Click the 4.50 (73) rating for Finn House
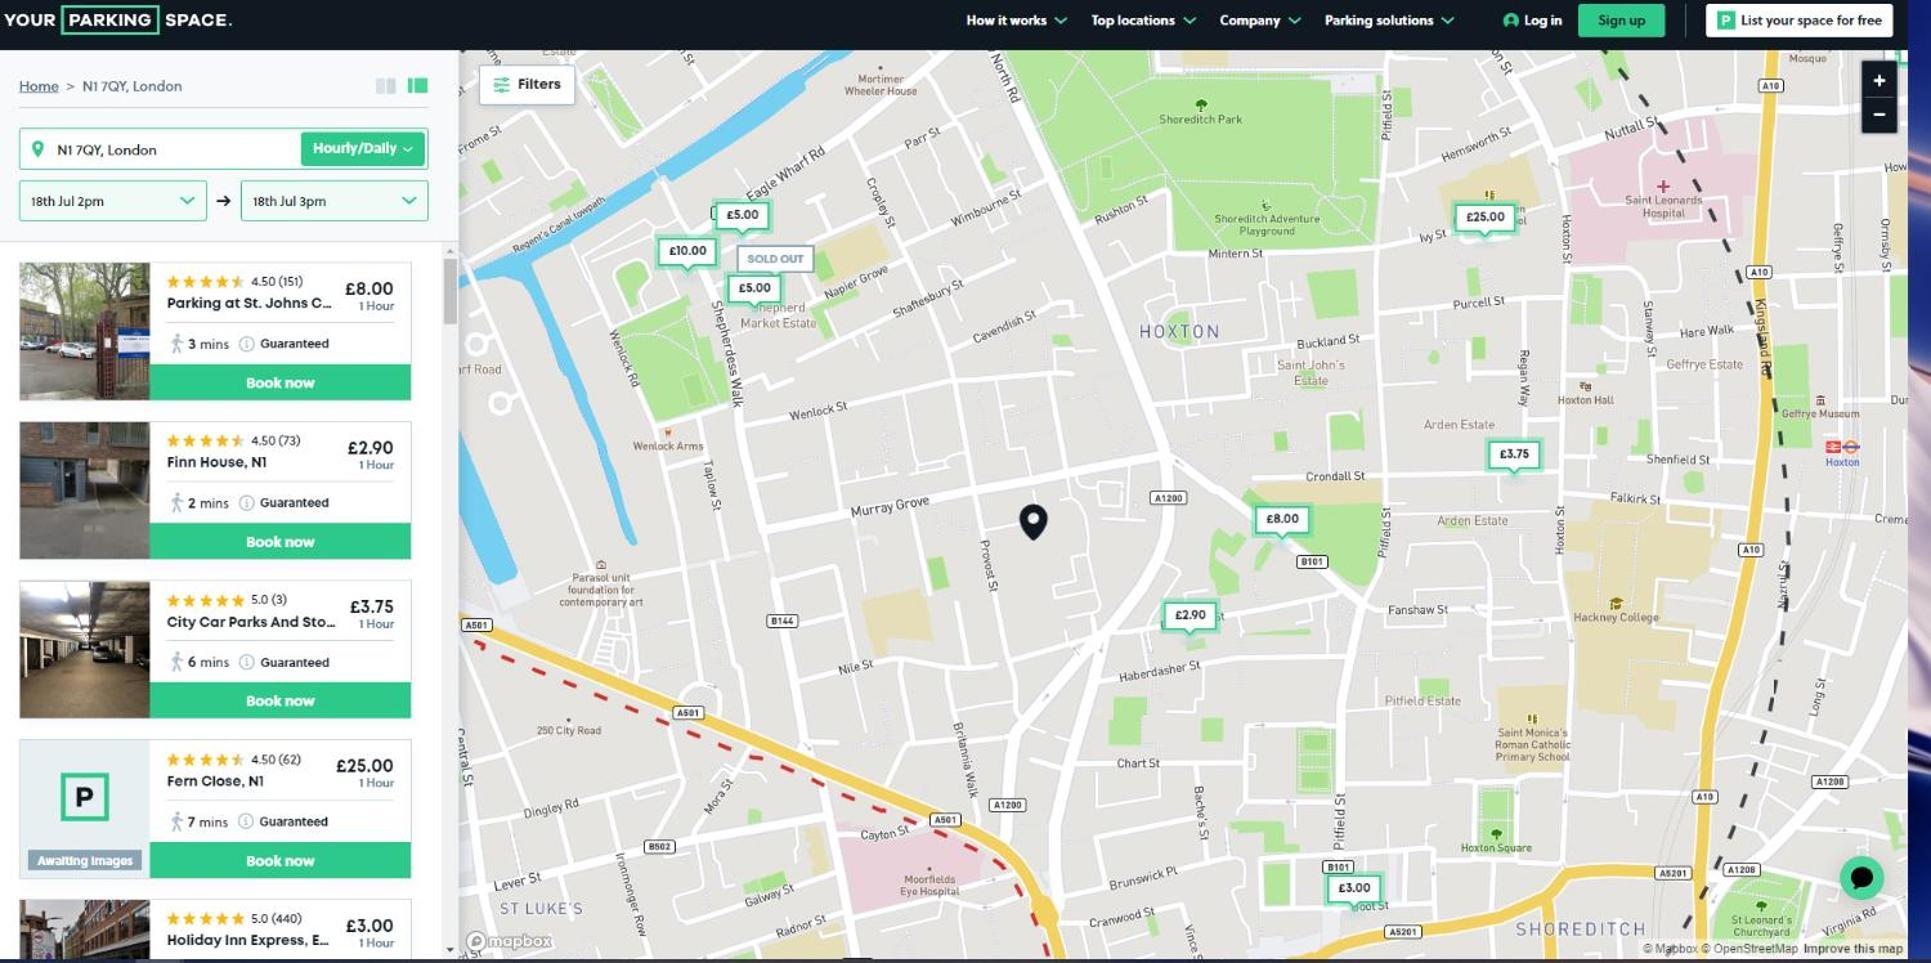The height and width of the screenshot is (963, 1931). point(275,441)
